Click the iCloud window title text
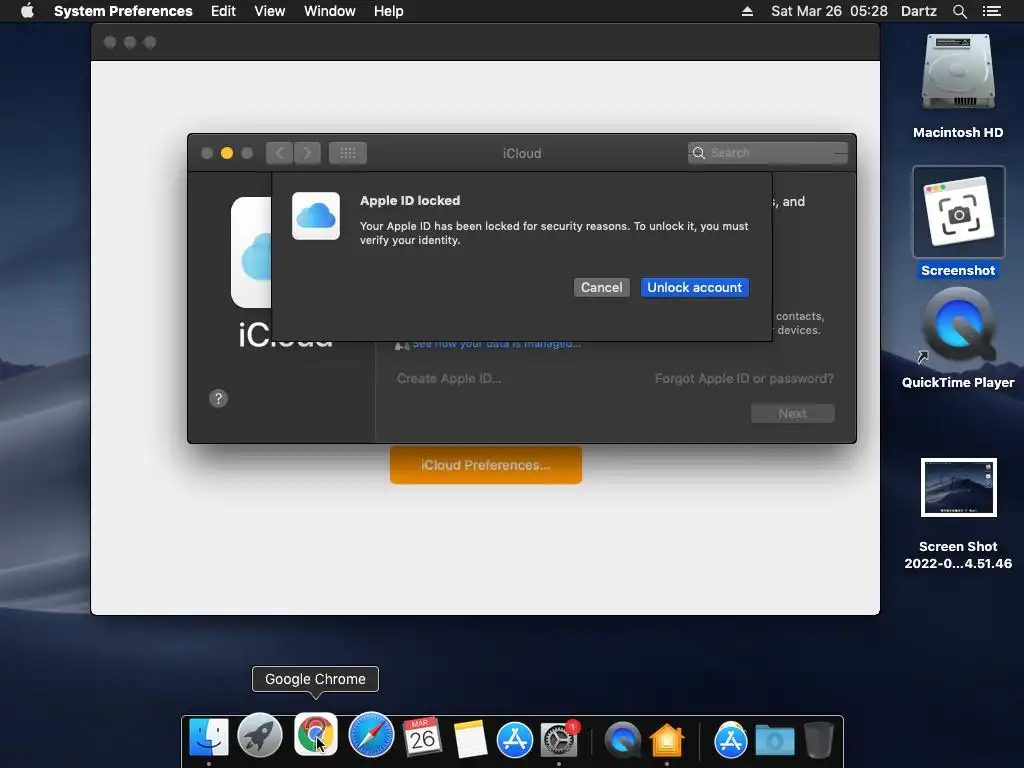Image resolution: width=1024 pixels, height=768 pixels. click(522, 153)
